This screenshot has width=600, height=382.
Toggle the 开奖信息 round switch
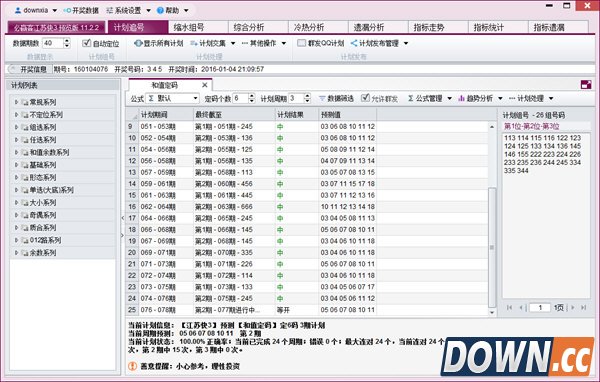click(13, 69)
